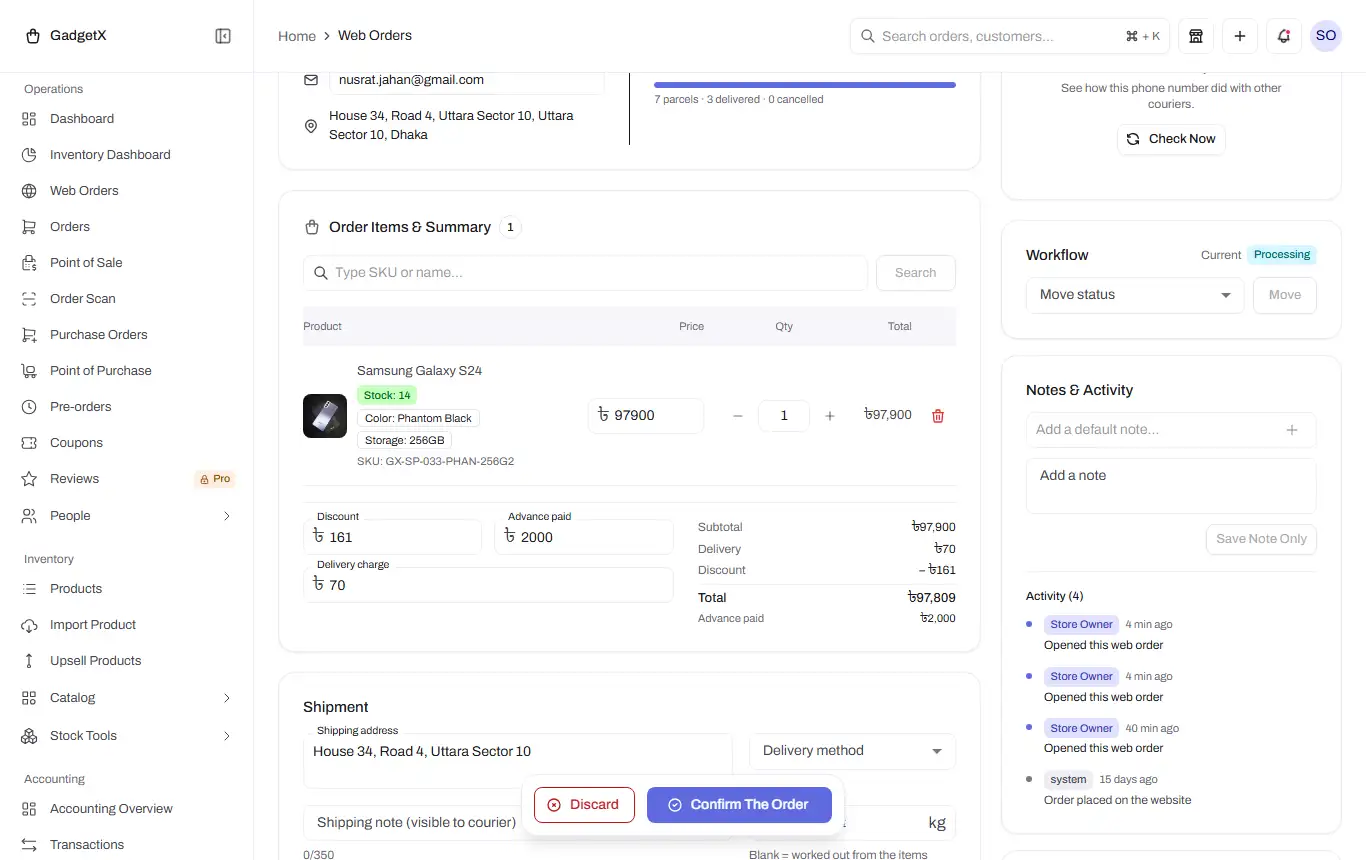Collapse the sidebar panel icon

[223, 36]
